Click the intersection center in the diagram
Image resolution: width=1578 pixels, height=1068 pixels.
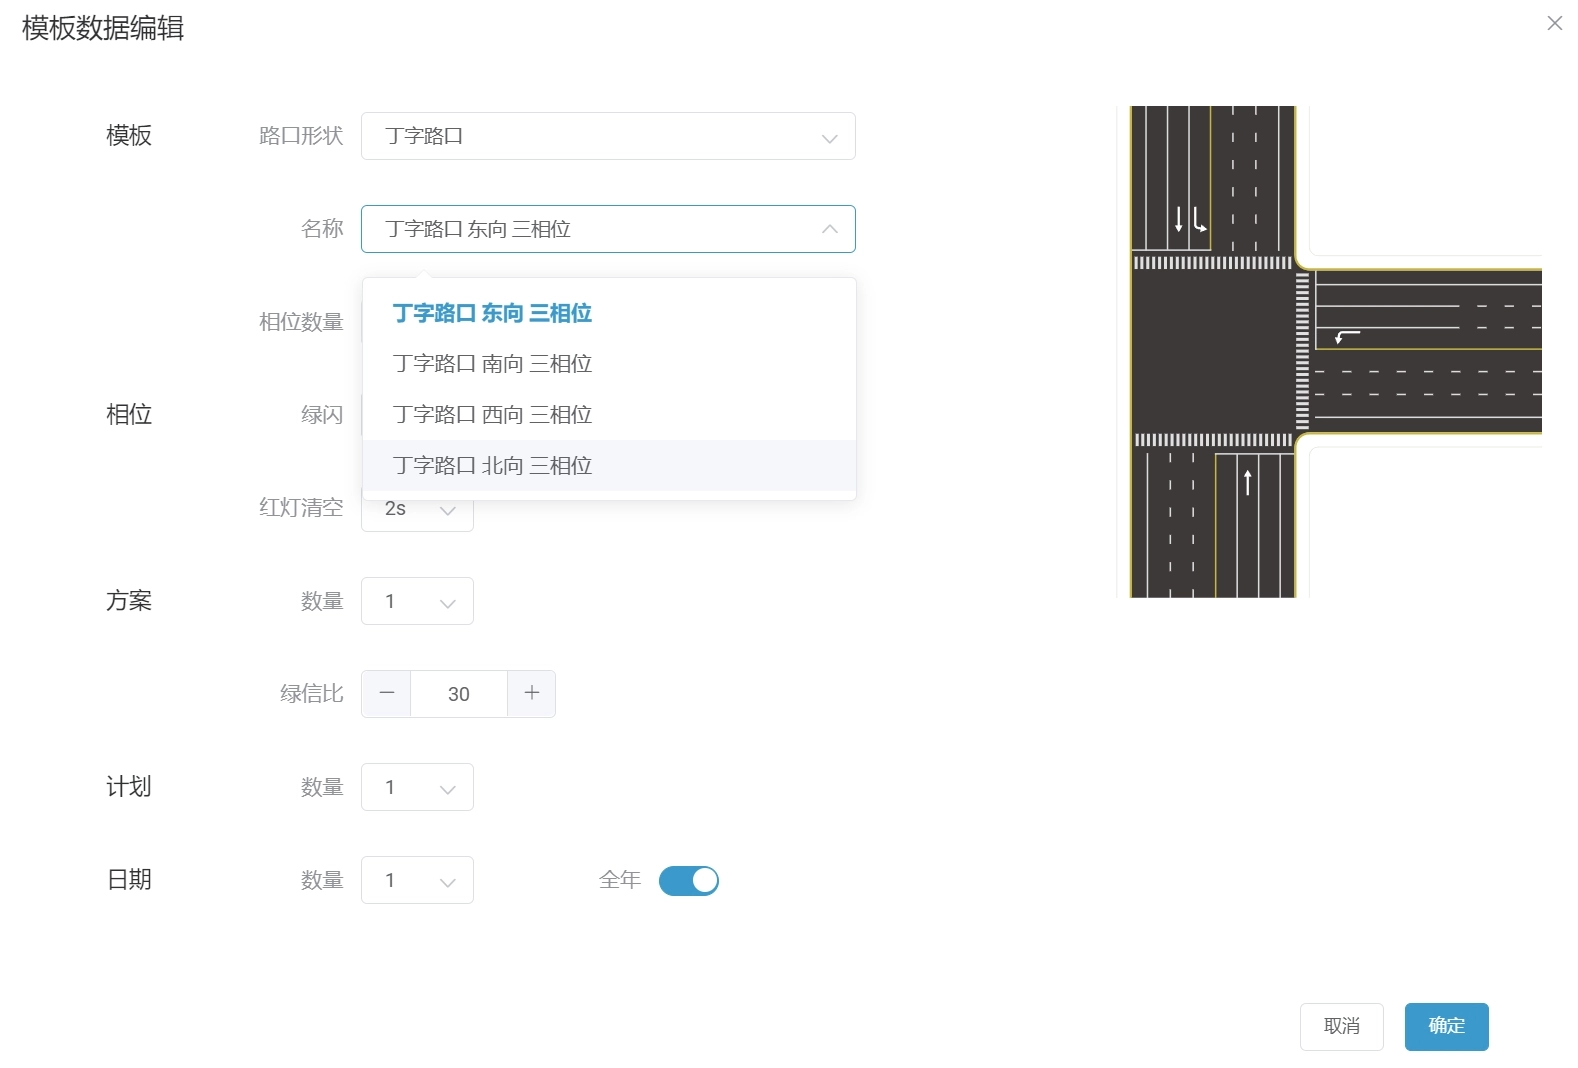point(1212,351)
